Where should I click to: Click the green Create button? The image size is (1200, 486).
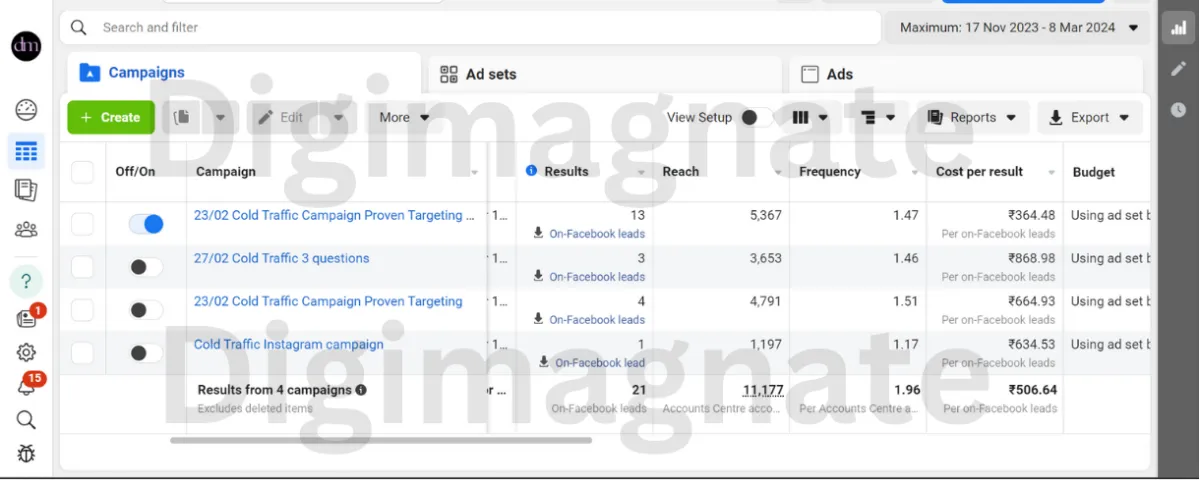(x=111, y=117)
